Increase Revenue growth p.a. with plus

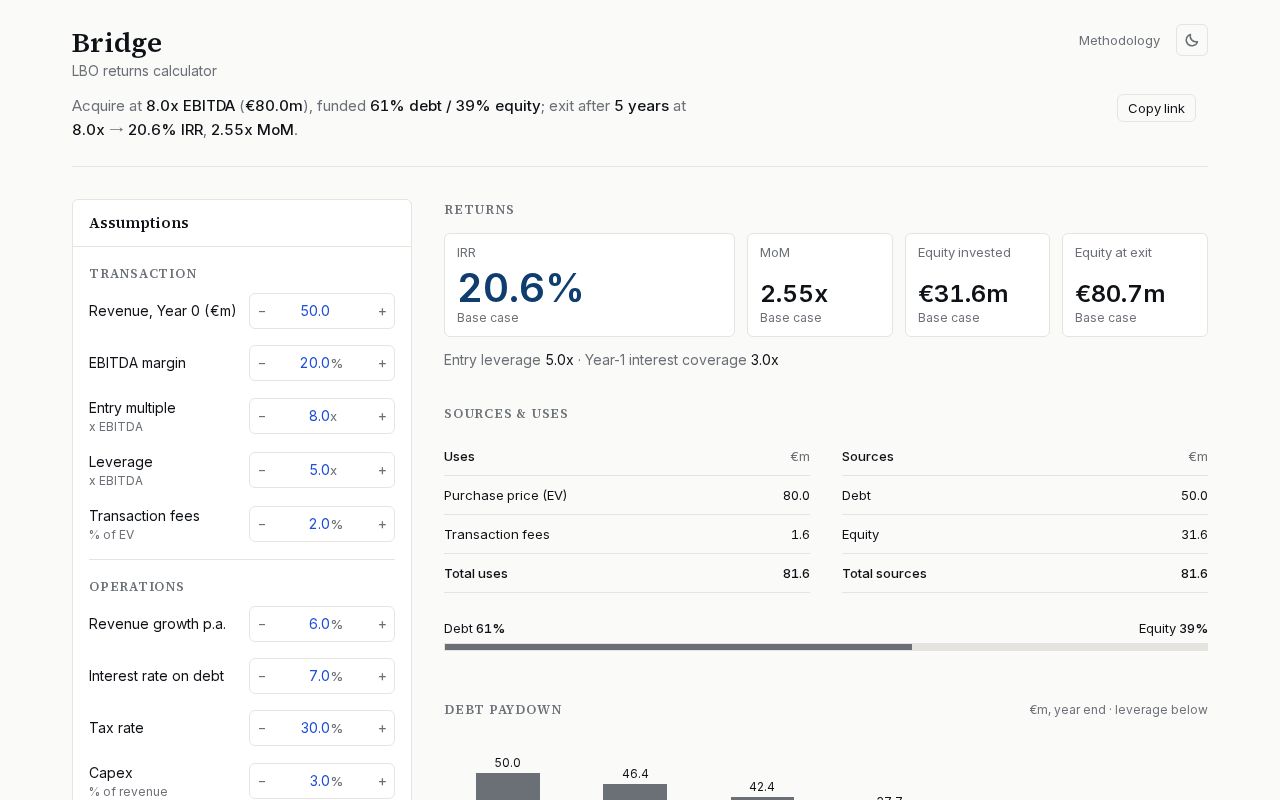coord(382,624)
